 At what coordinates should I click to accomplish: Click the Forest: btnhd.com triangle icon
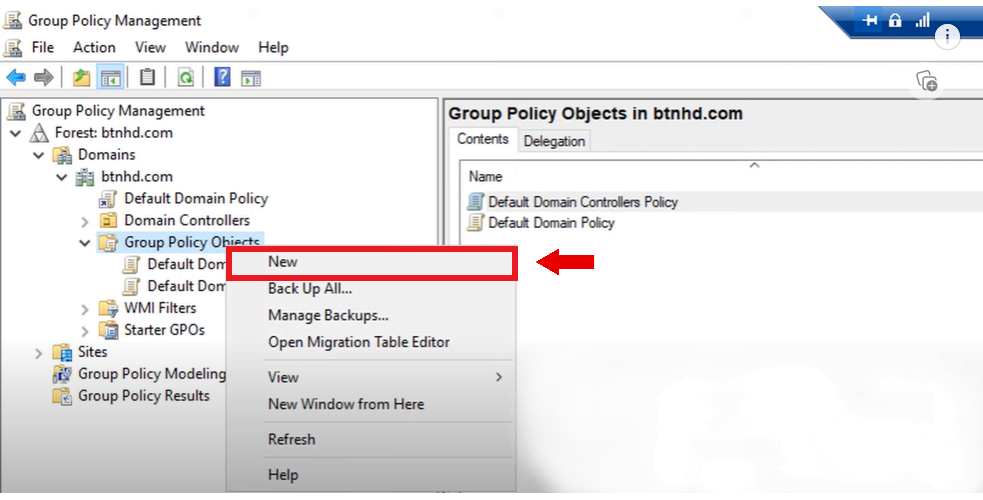click(39, 133)
